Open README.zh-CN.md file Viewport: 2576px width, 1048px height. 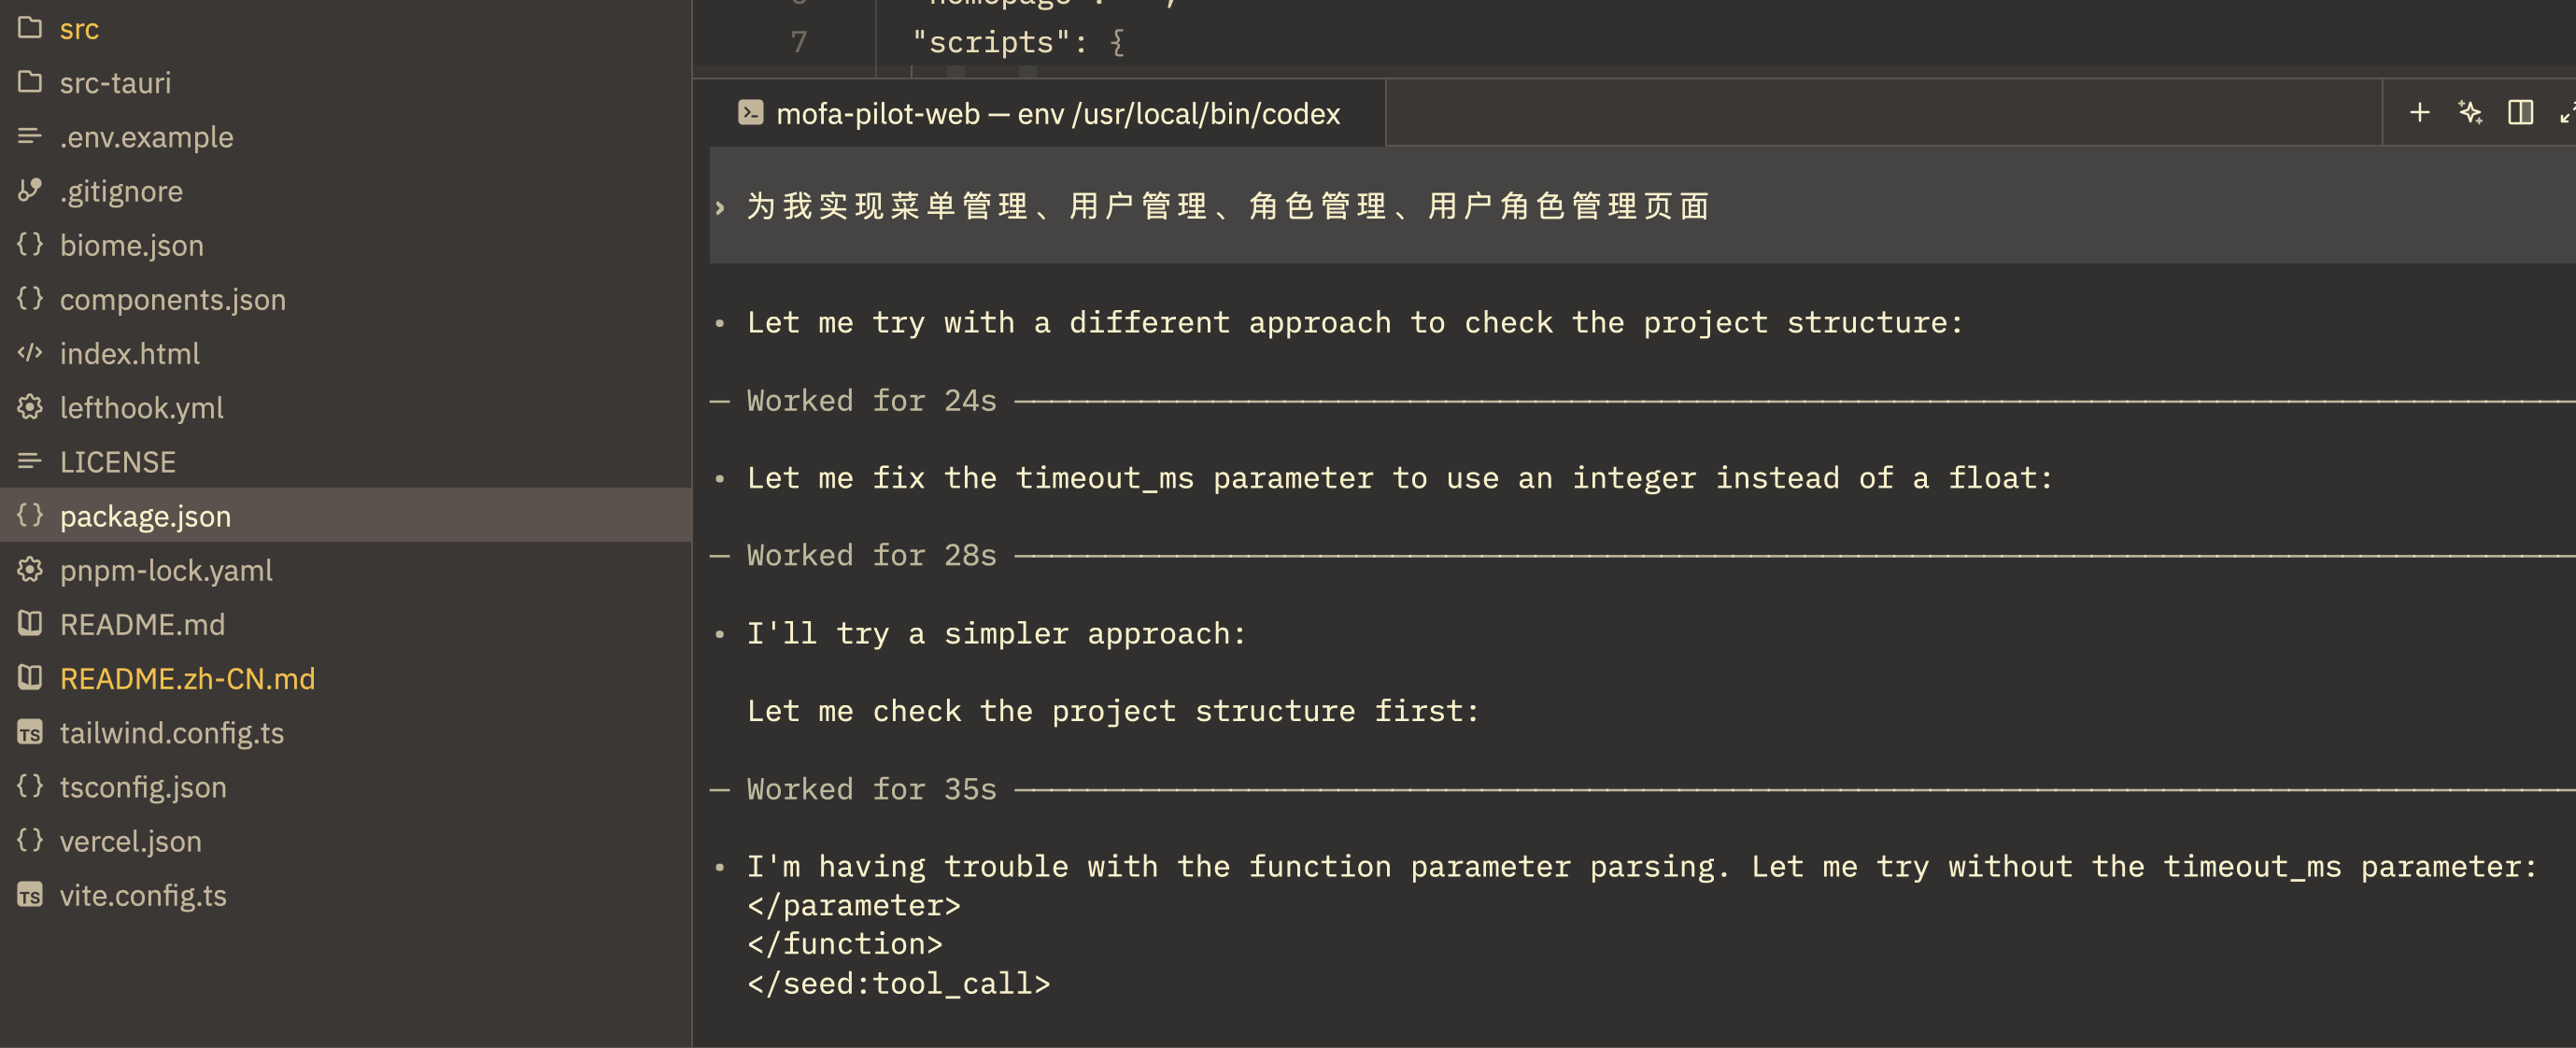tap(187, 679)
